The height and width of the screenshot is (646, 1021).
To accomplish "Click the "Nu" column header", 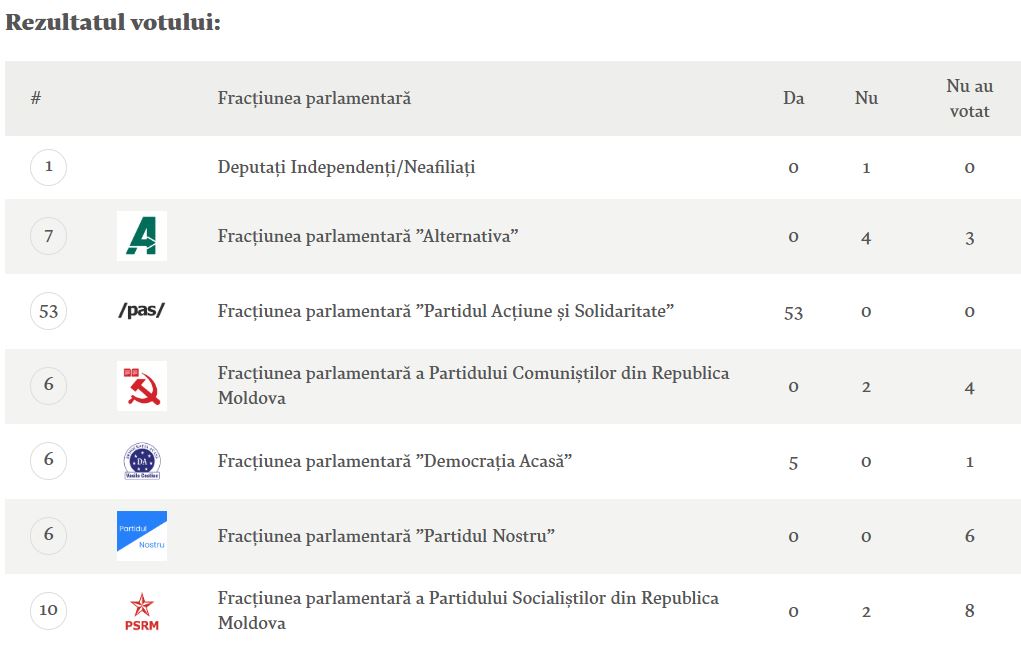I will (866, 98).
